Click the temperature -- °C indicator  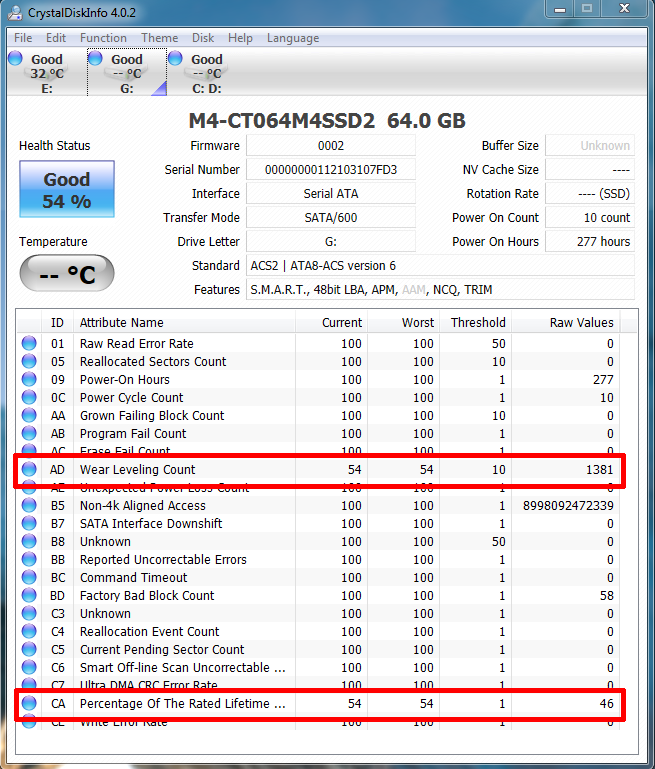click(x=67, y=273)
